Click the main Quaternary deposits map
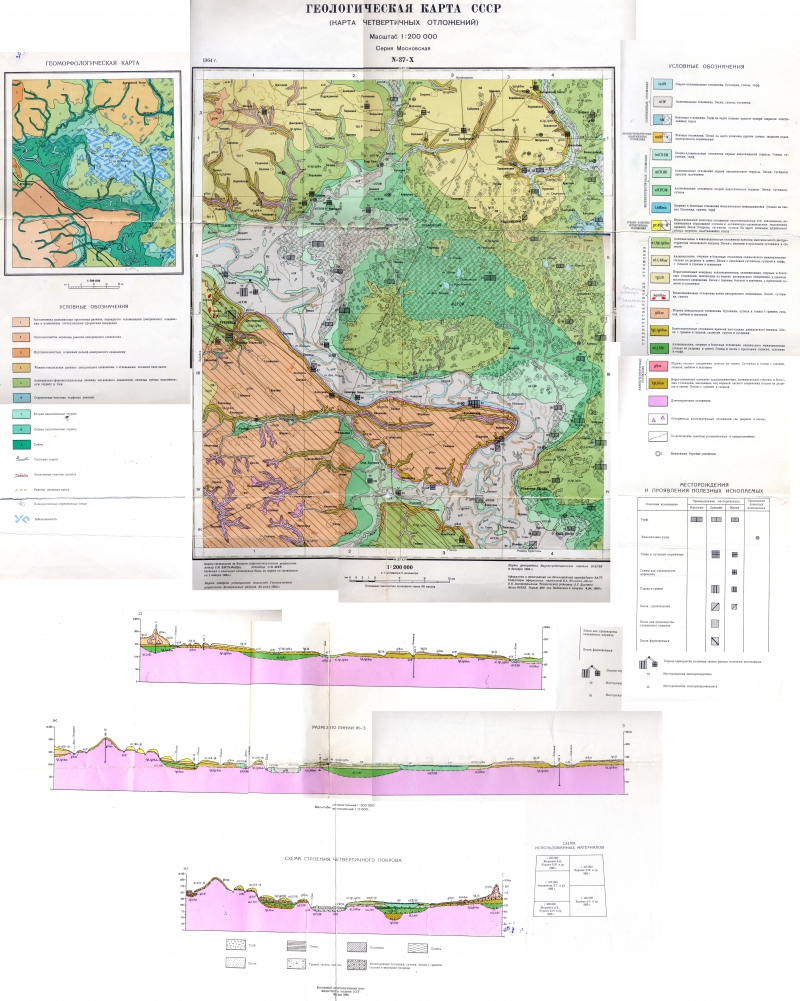Screen dimensions: 800x1001 point(403,313)
